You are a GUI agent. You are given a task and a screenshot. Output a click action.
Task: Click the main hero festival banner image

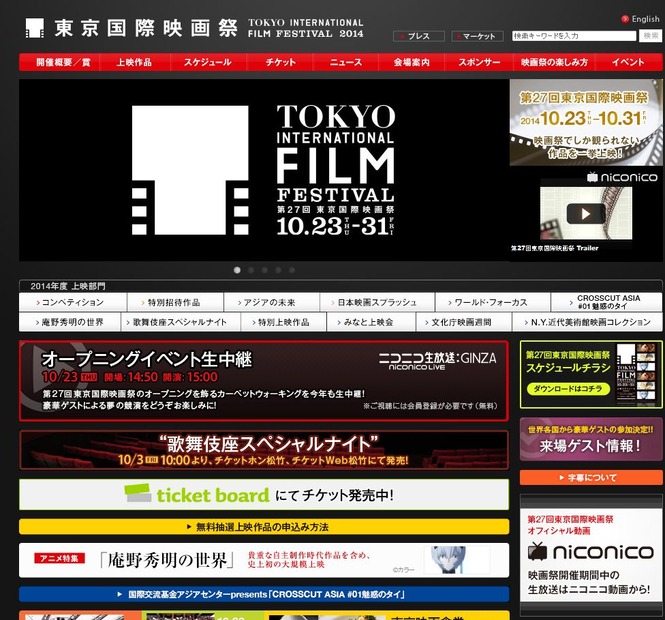(264, 170)
